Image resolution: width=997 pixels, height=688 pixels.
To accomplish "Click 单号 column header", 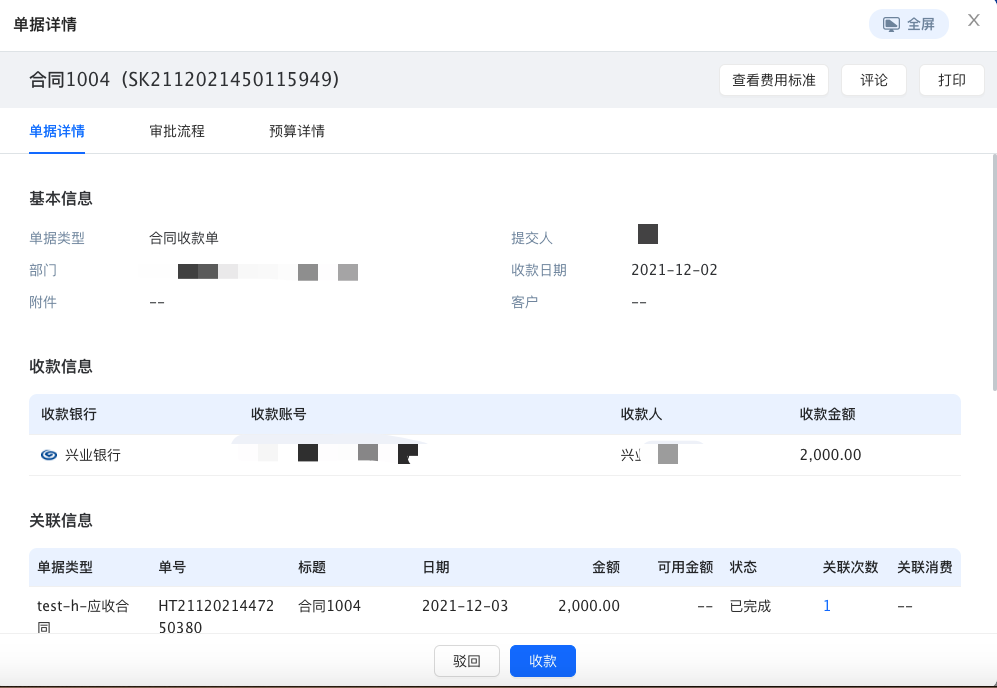I will (172, 567).
